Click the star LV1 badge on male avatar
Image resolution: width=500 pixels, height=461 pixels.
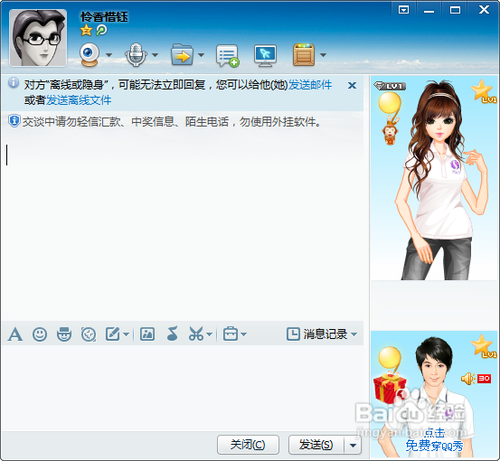[483, 346]
